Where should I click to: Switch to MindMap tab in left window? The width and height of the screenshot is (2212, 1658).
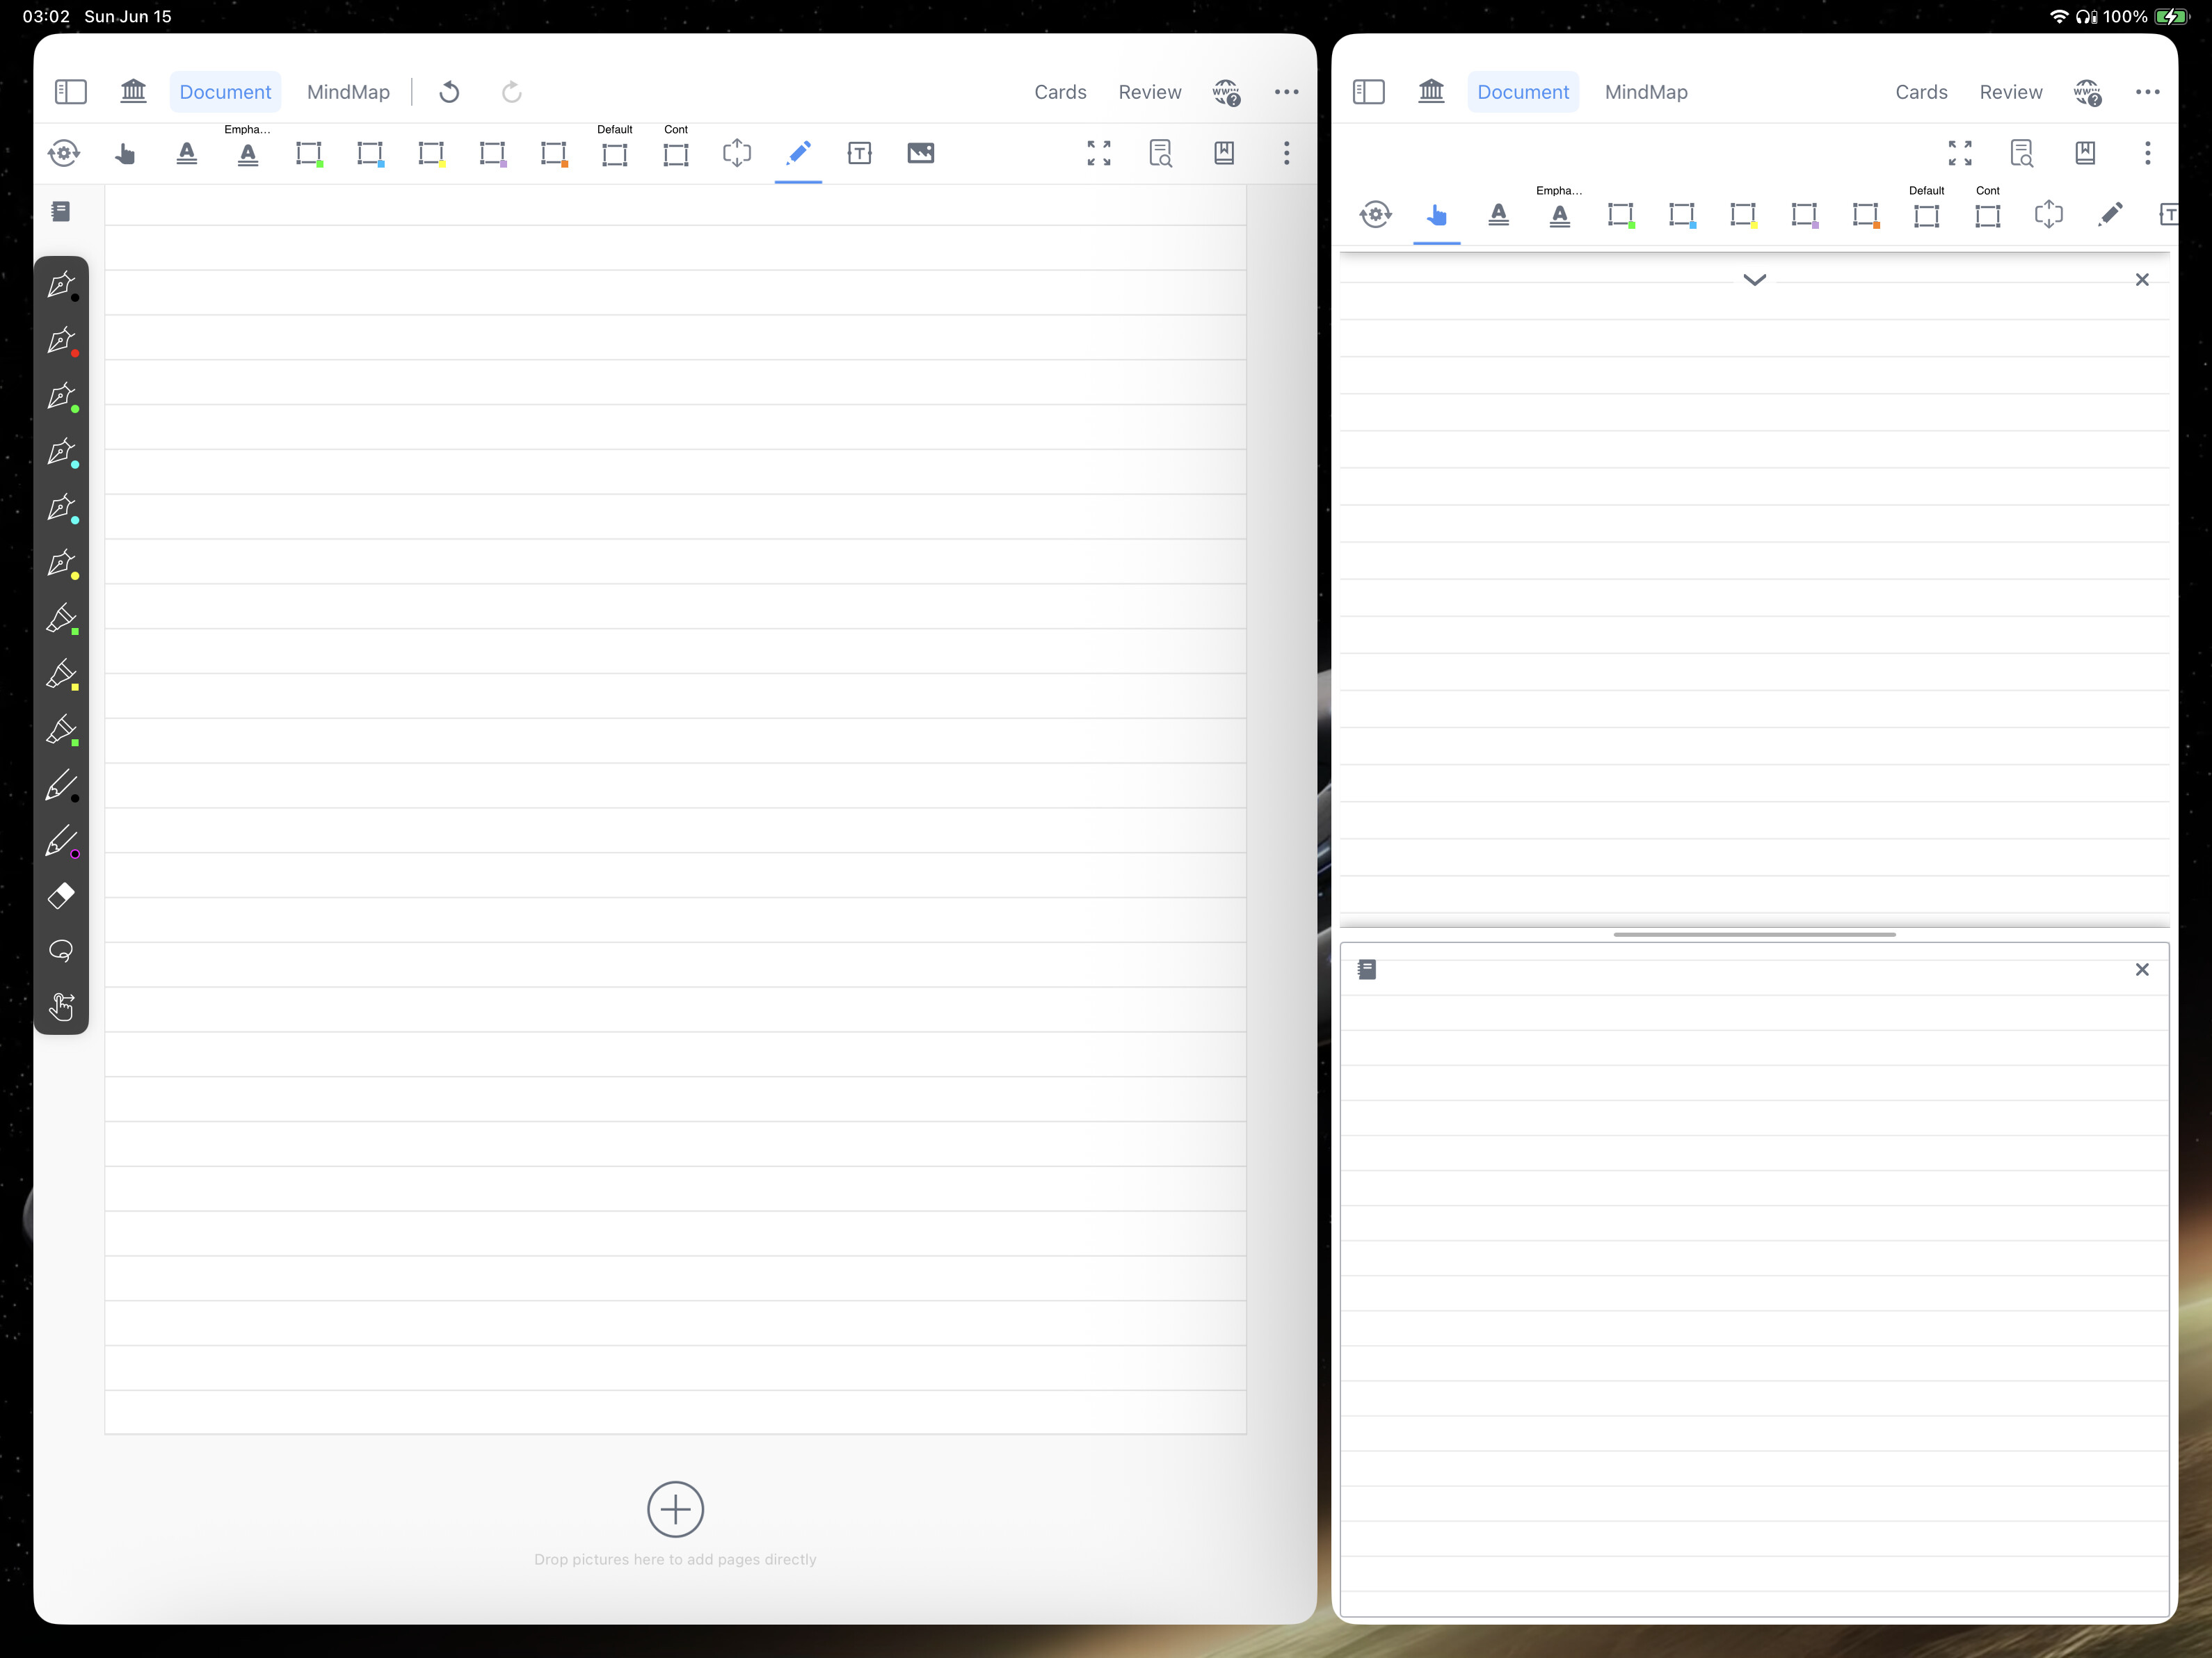click(x=348, y=92)
